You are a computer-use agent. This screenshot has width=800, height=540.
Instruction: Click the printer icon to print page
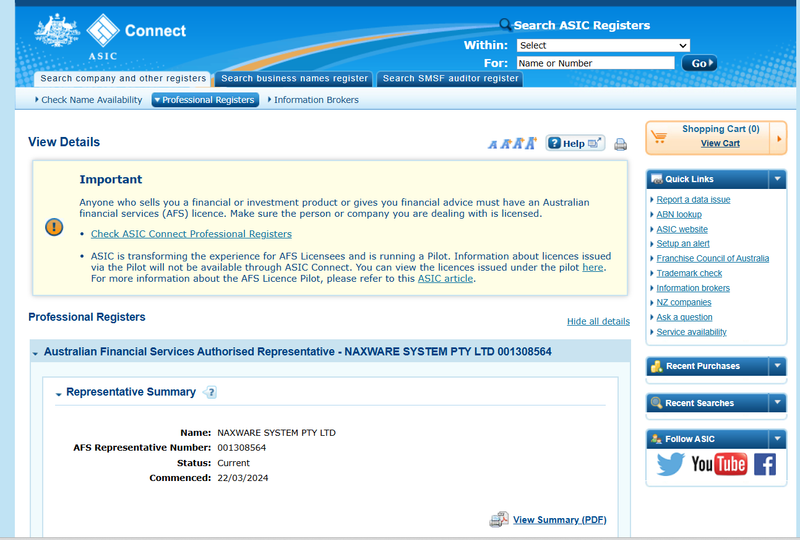click(620, 144)
